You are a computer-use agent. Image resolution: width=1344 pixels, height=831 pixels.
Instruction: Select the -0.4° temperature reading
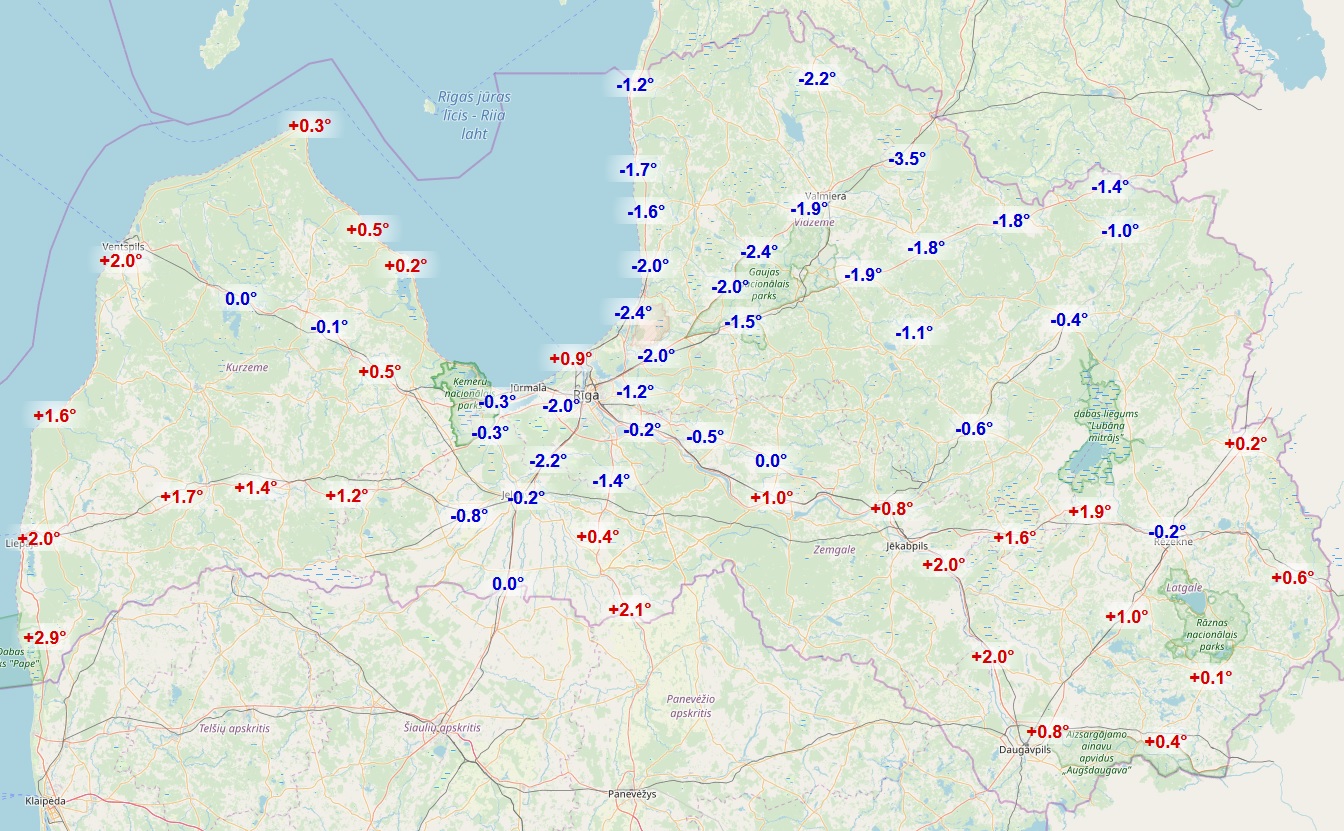tap(1068, 320)
